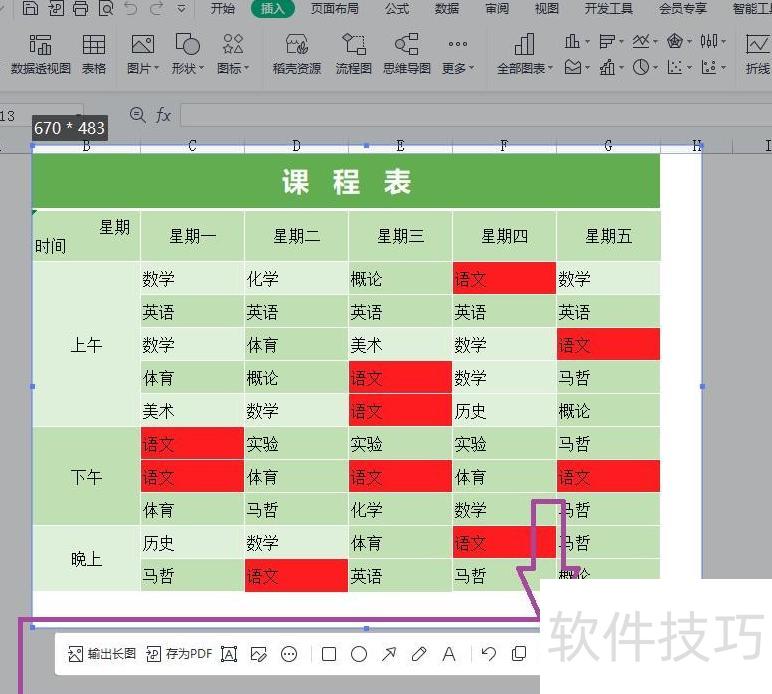Open the bar chart type dropdown
This screenshot has height=694, width=772.
pos(611,41)
